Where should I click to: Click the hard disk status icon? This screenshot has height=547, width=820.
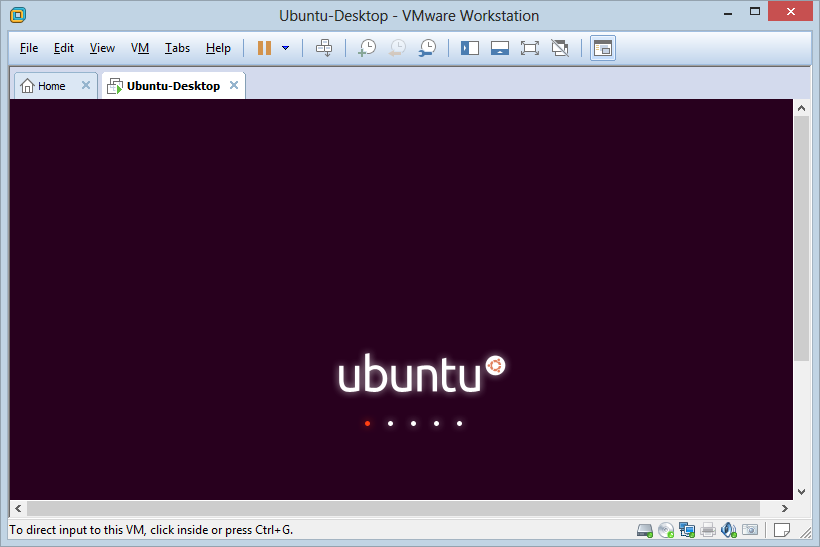pyautogui.click(x=645, y=530)
